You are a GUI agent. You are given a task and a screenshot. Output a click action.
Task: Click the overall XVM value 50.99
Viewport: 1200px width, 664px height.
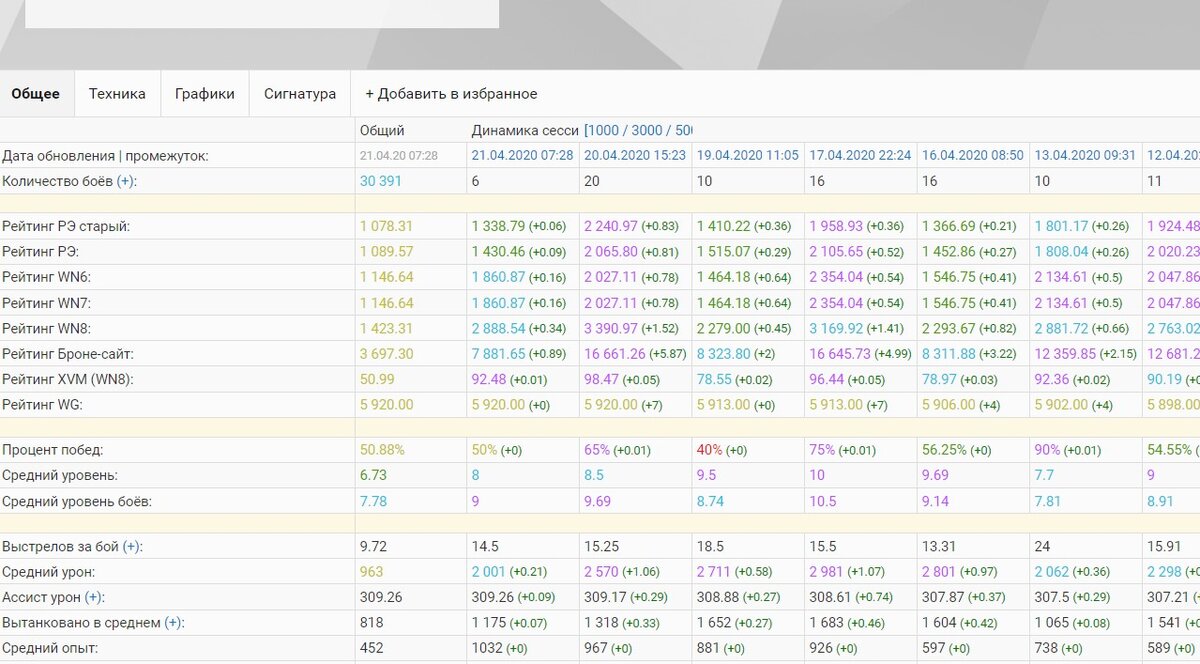click(376, 379)
